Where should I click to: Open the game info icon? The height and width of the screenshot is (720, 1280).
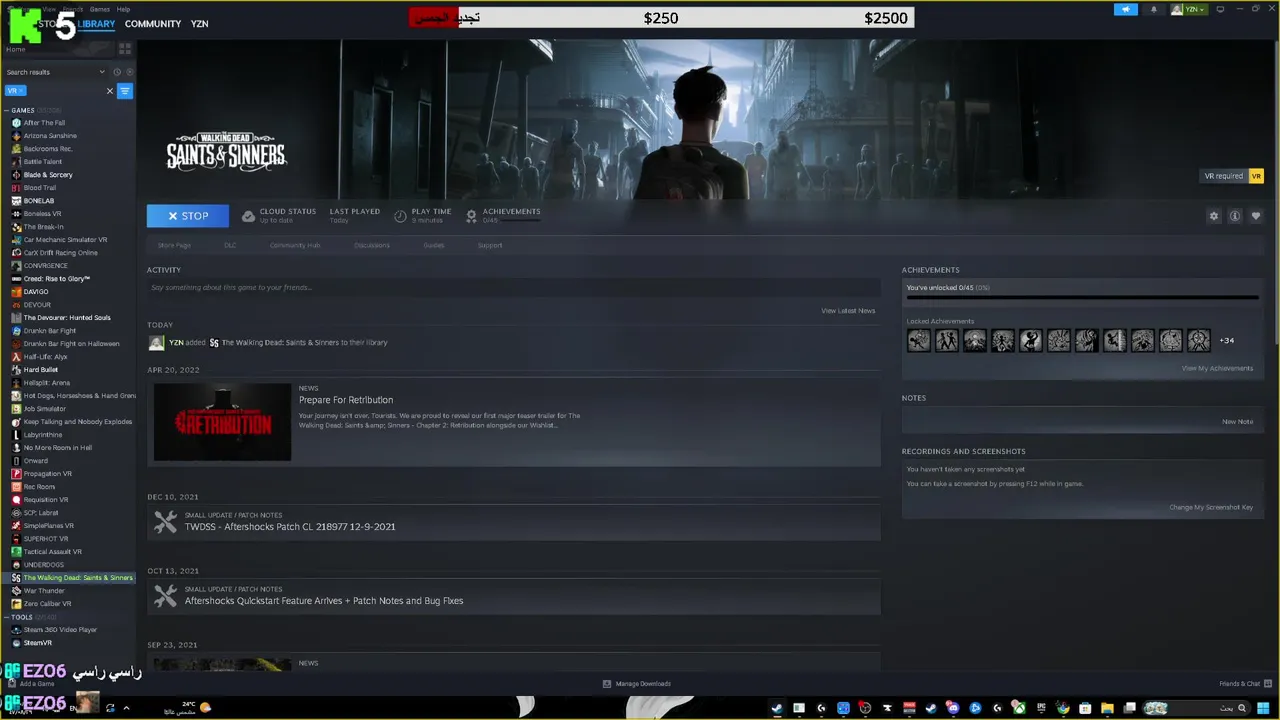click(x=1235, y=216)
